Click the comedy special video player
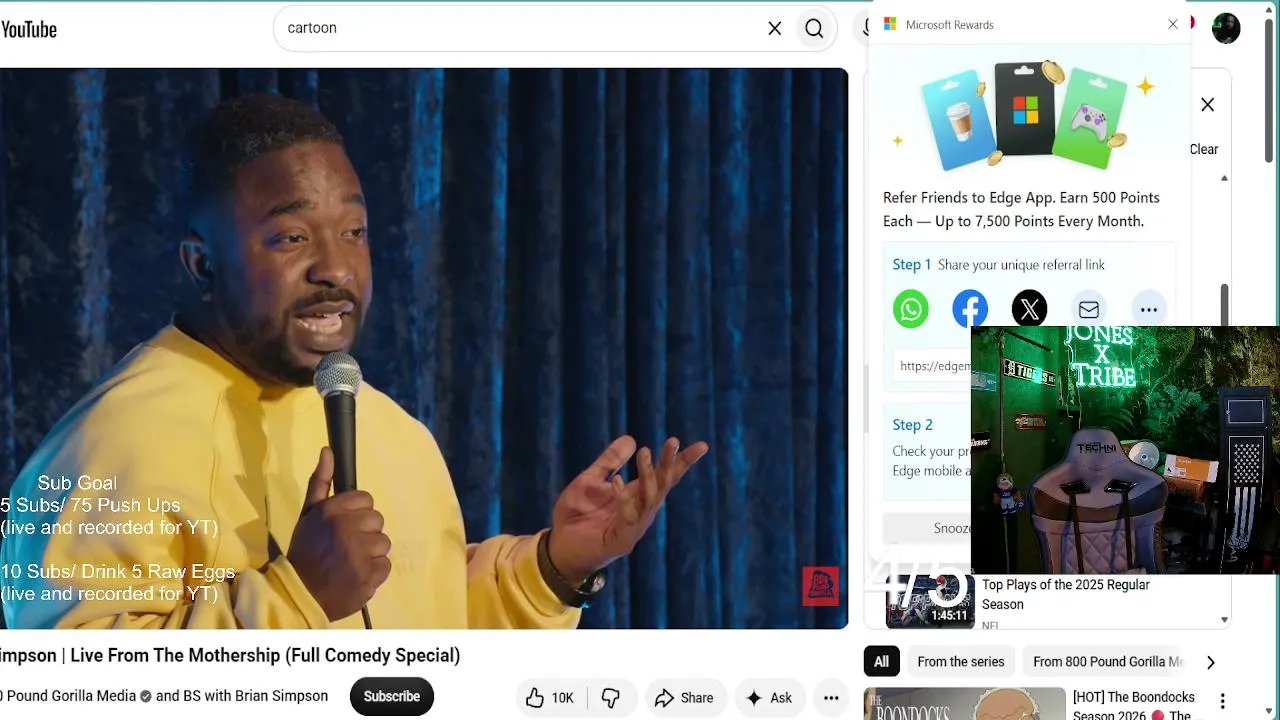 coord(424,349)
